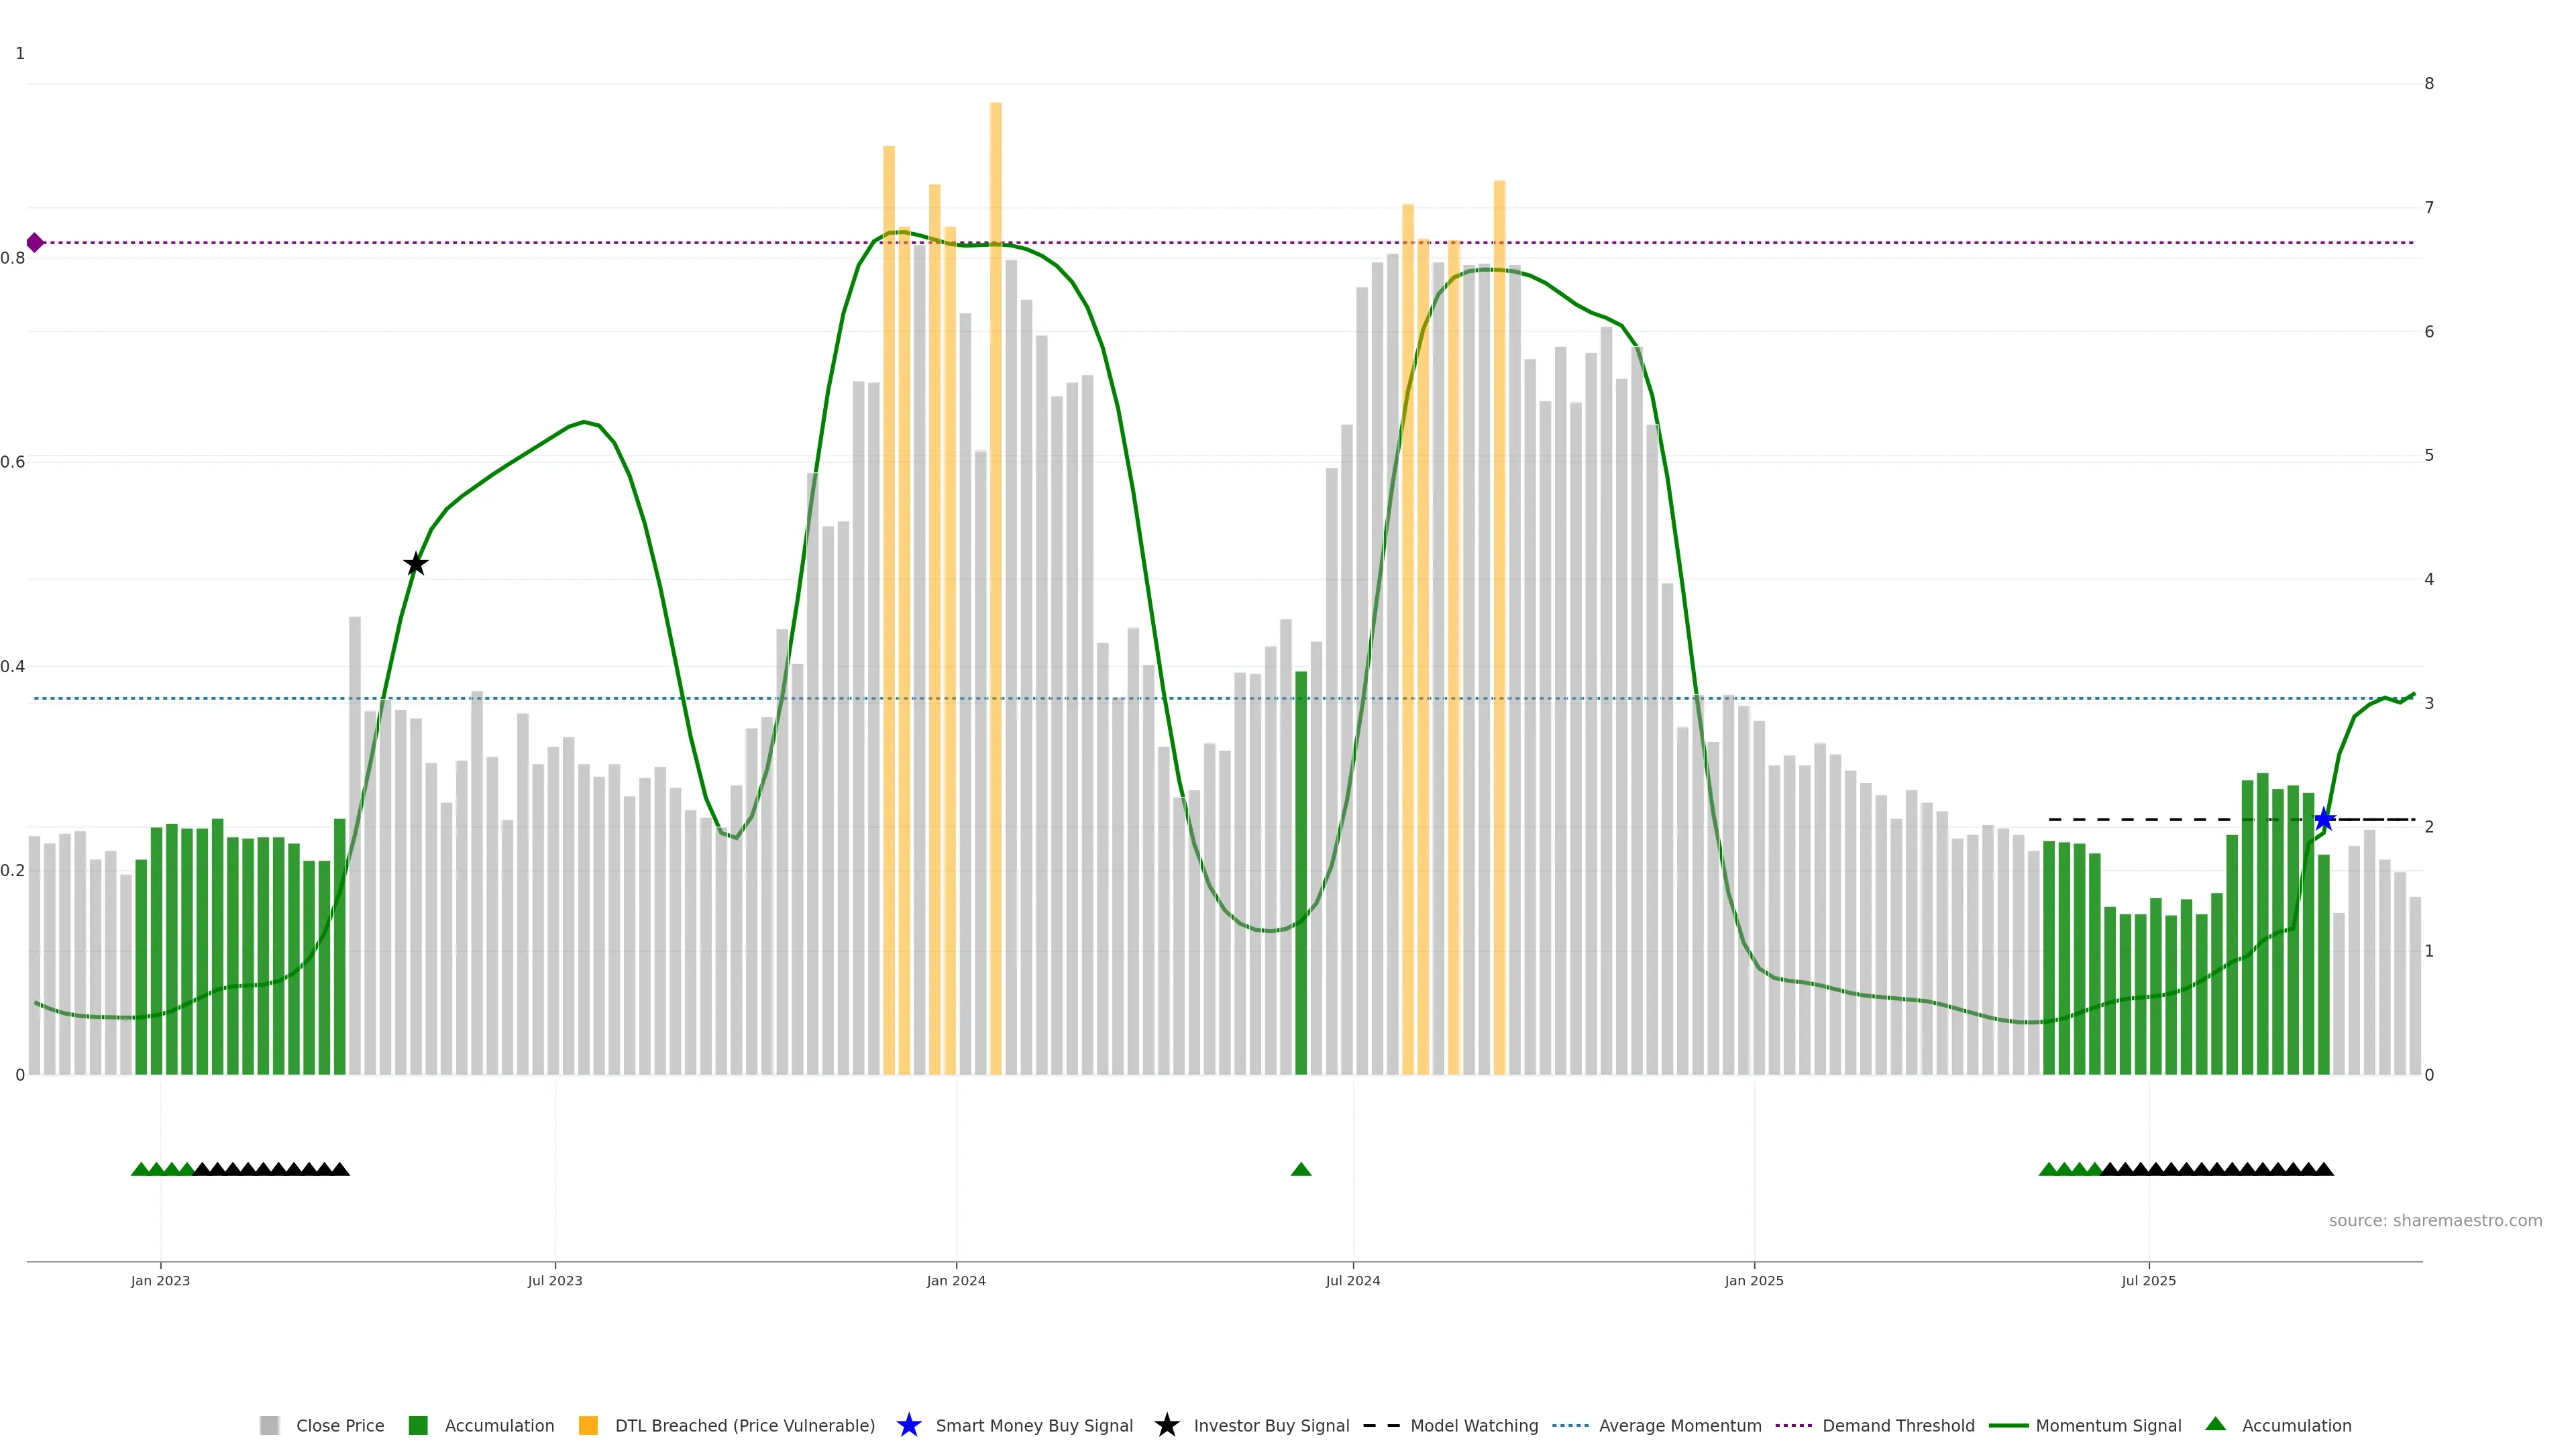Click the blue Smart Money Buy Signal star on chart

(x=2324, y=820)
